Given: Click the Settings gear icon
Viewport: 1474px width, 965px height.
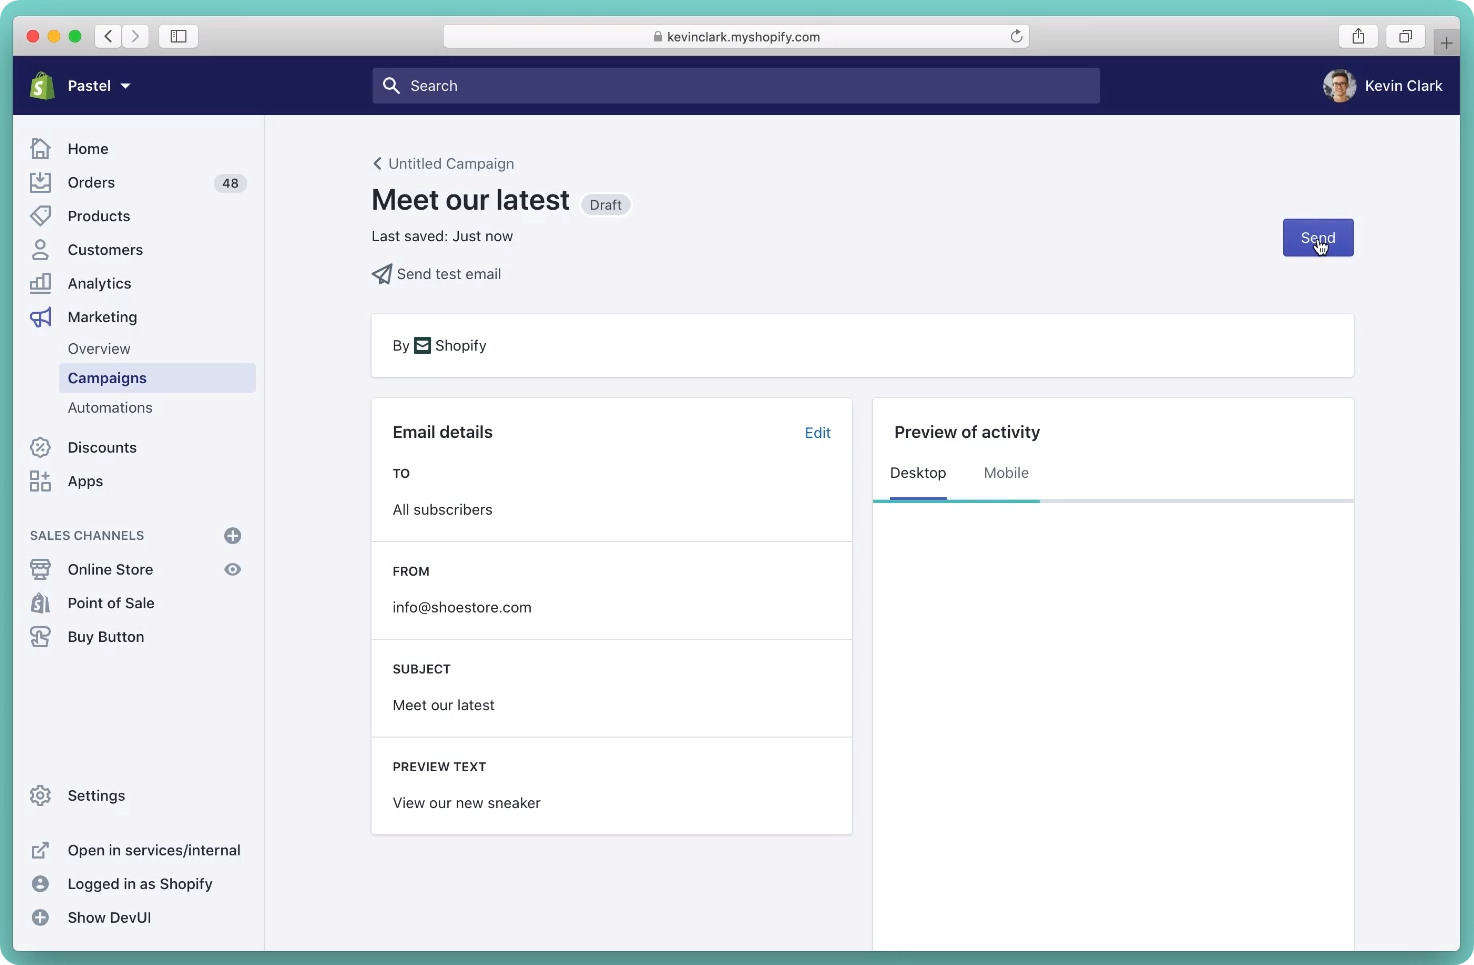Looking at the screenshot, I should point(40,796).
